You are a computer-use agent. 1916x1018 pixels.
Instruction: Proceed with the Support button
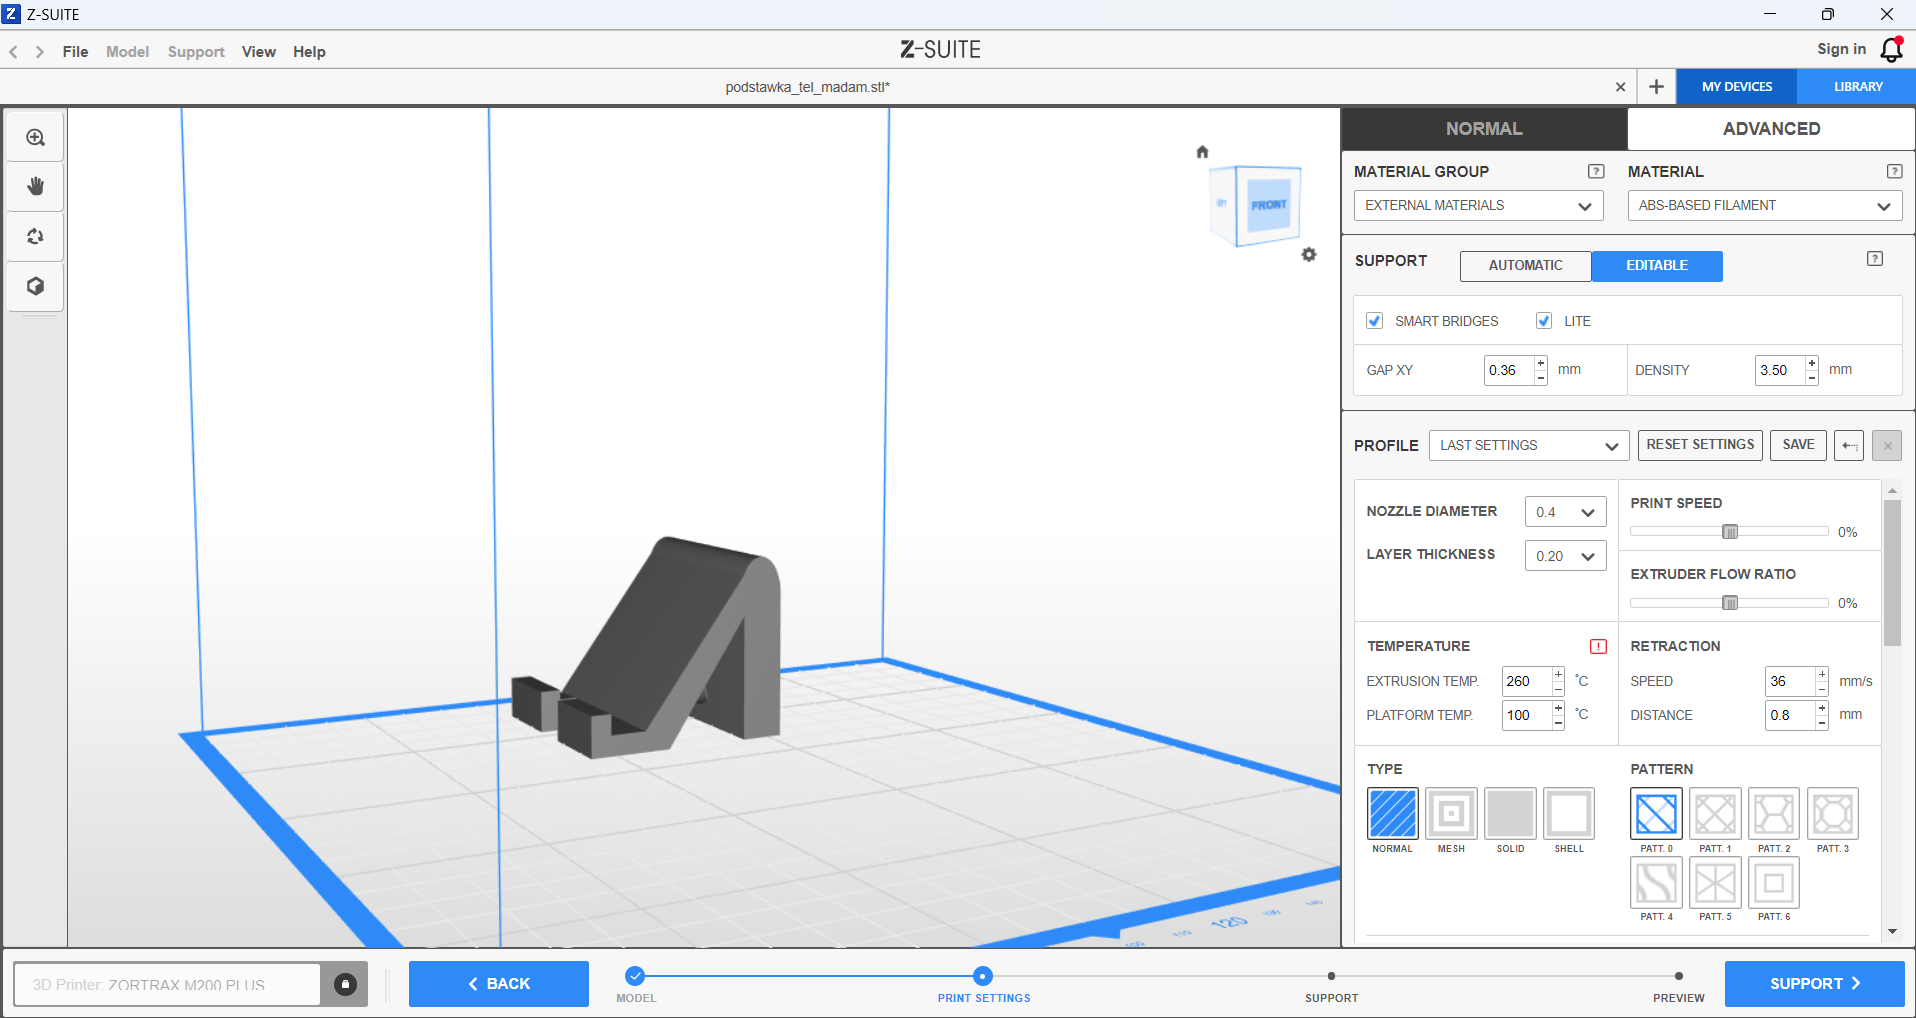[1814, 984]
